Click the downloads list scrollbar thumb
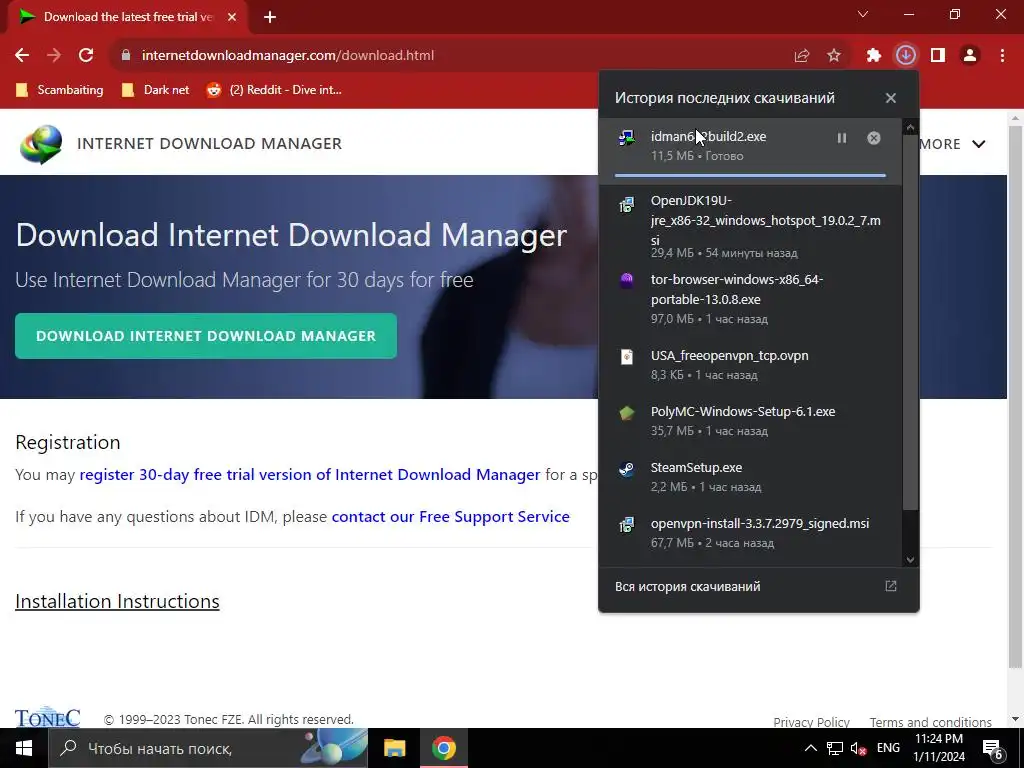This screenshot has height=768, width=1024. click(x=910, y=321)
